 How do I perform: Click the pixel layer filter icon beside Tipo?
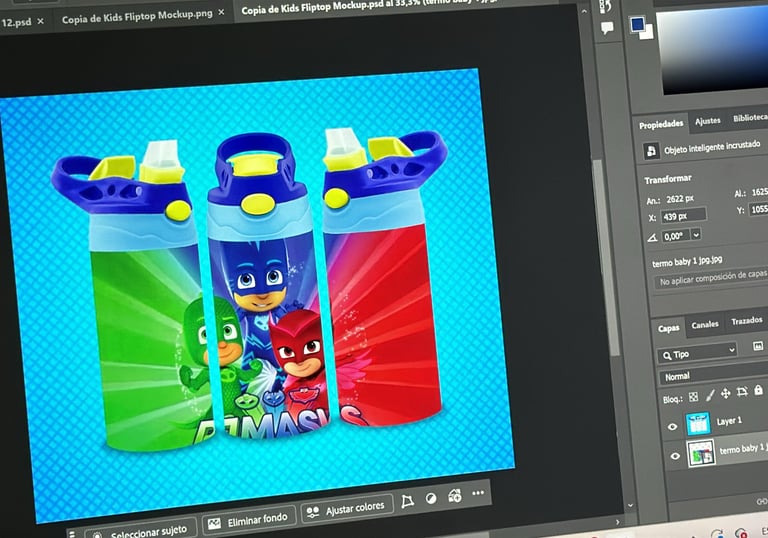[x=758, y=346]
